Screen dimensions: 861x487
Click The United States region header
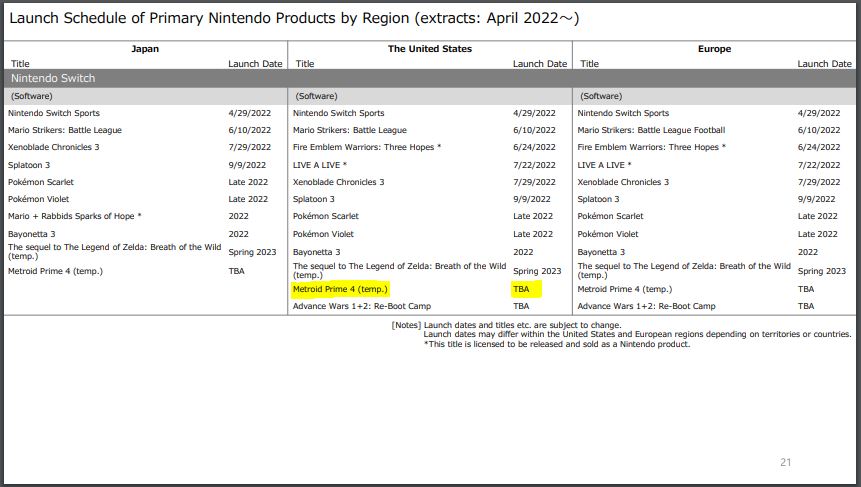pos(429,48)
